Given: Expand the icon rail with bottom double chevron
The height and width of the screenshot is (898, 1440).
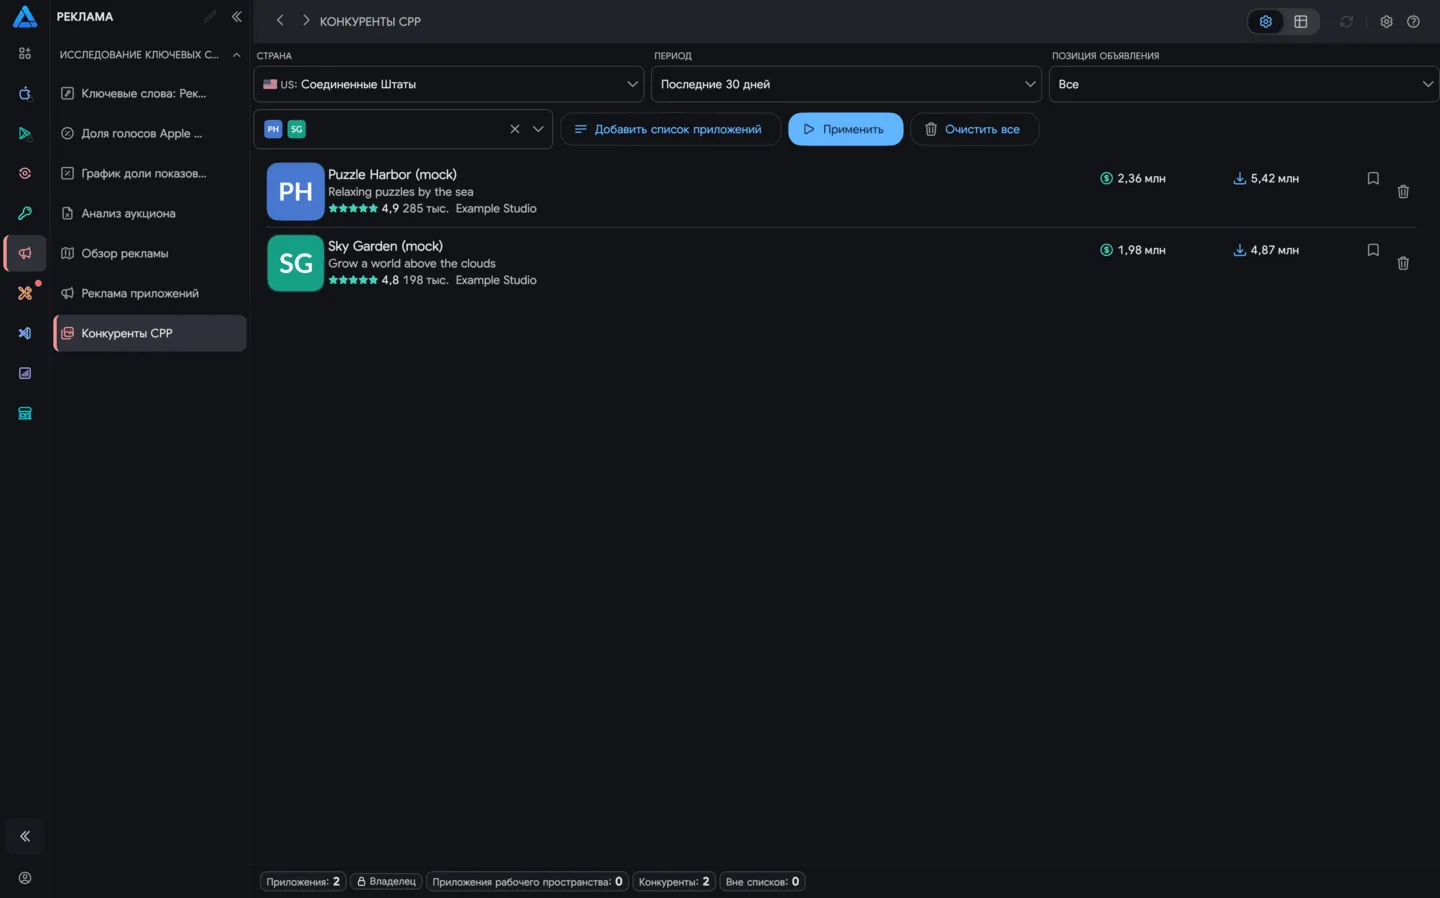Looking at the screenshot, I should 25,836.
